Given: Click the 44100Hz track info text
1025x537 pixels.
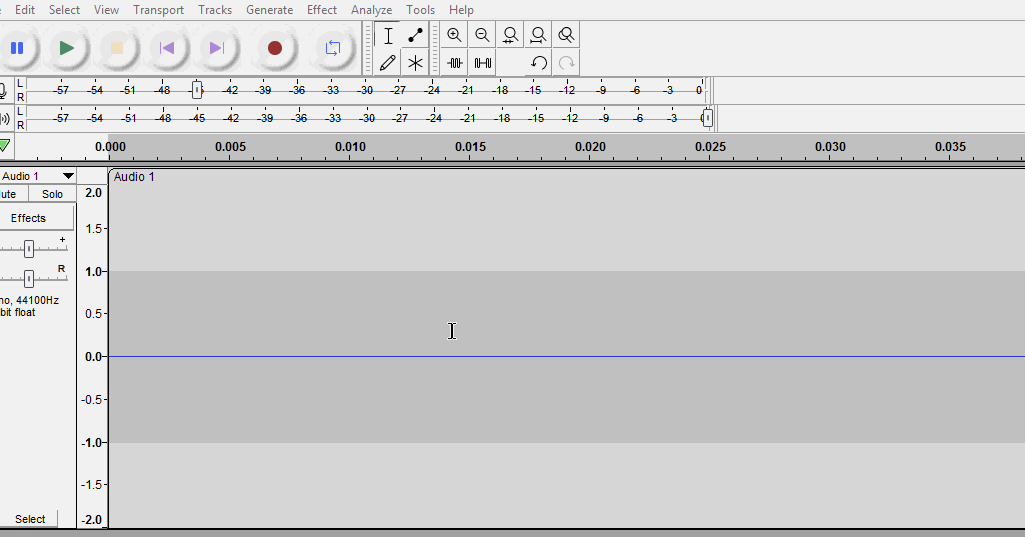Looking at the screenshot, I should click(37, 300).
